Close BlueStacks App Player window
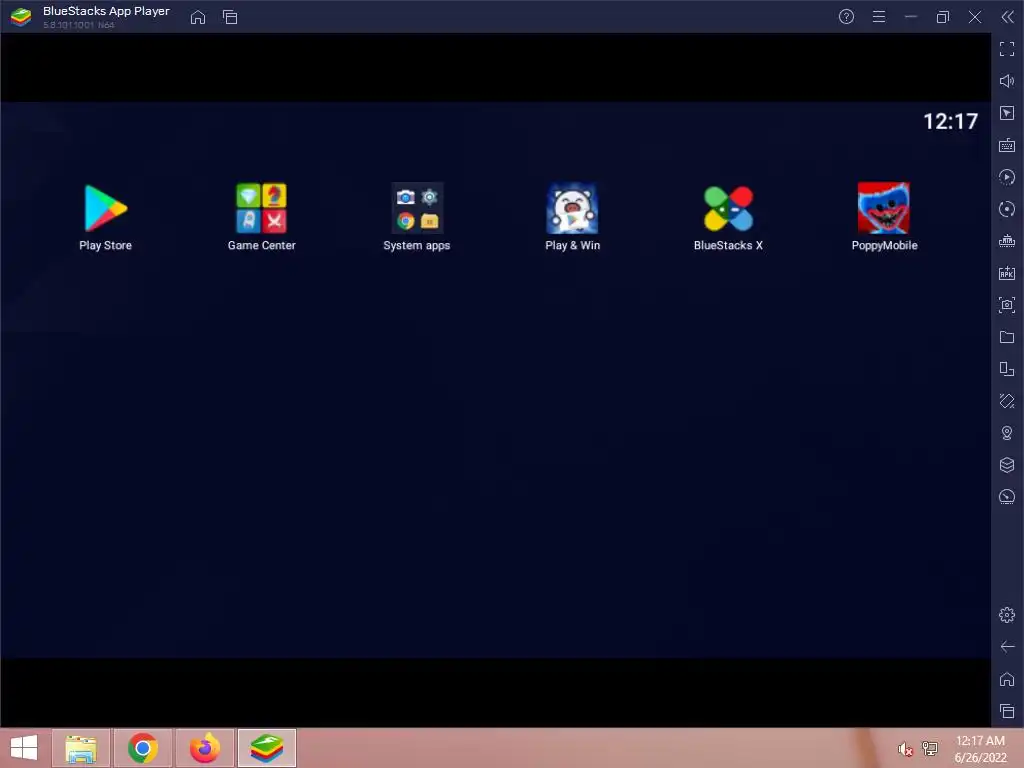 (x=975, y=17)
